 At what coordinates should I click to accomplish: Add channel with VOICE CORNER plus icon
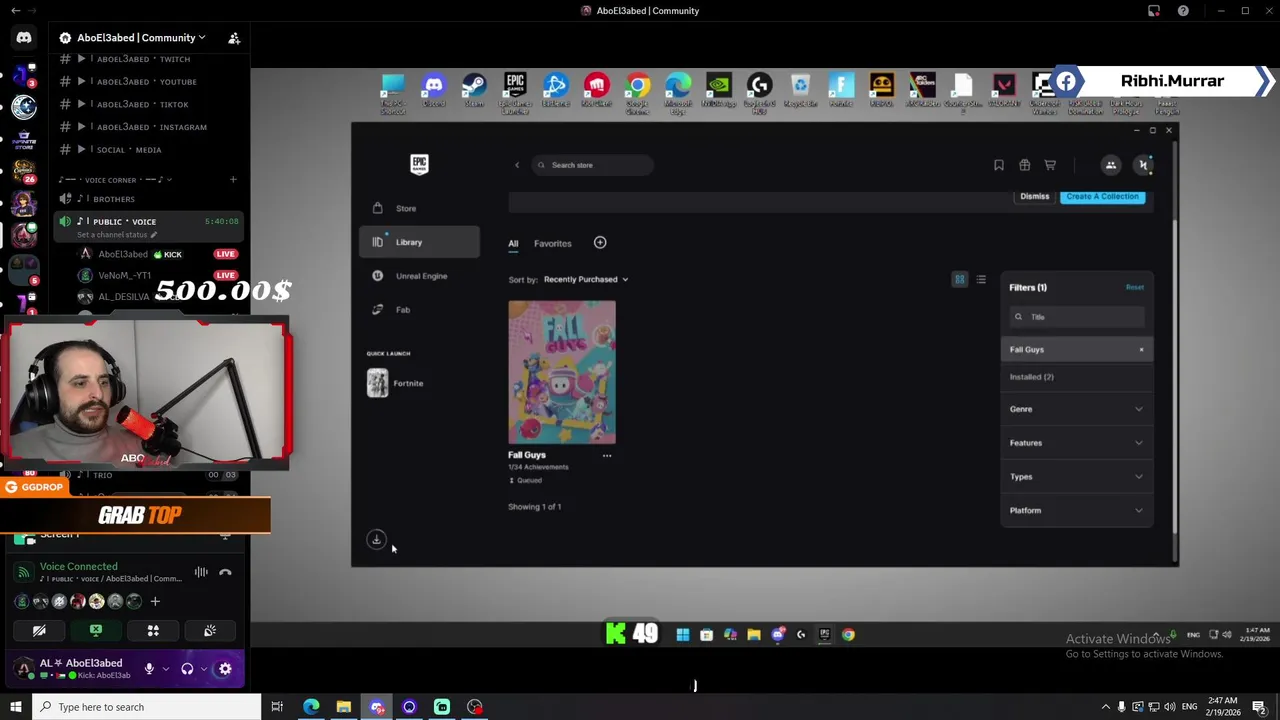(233, 180)
